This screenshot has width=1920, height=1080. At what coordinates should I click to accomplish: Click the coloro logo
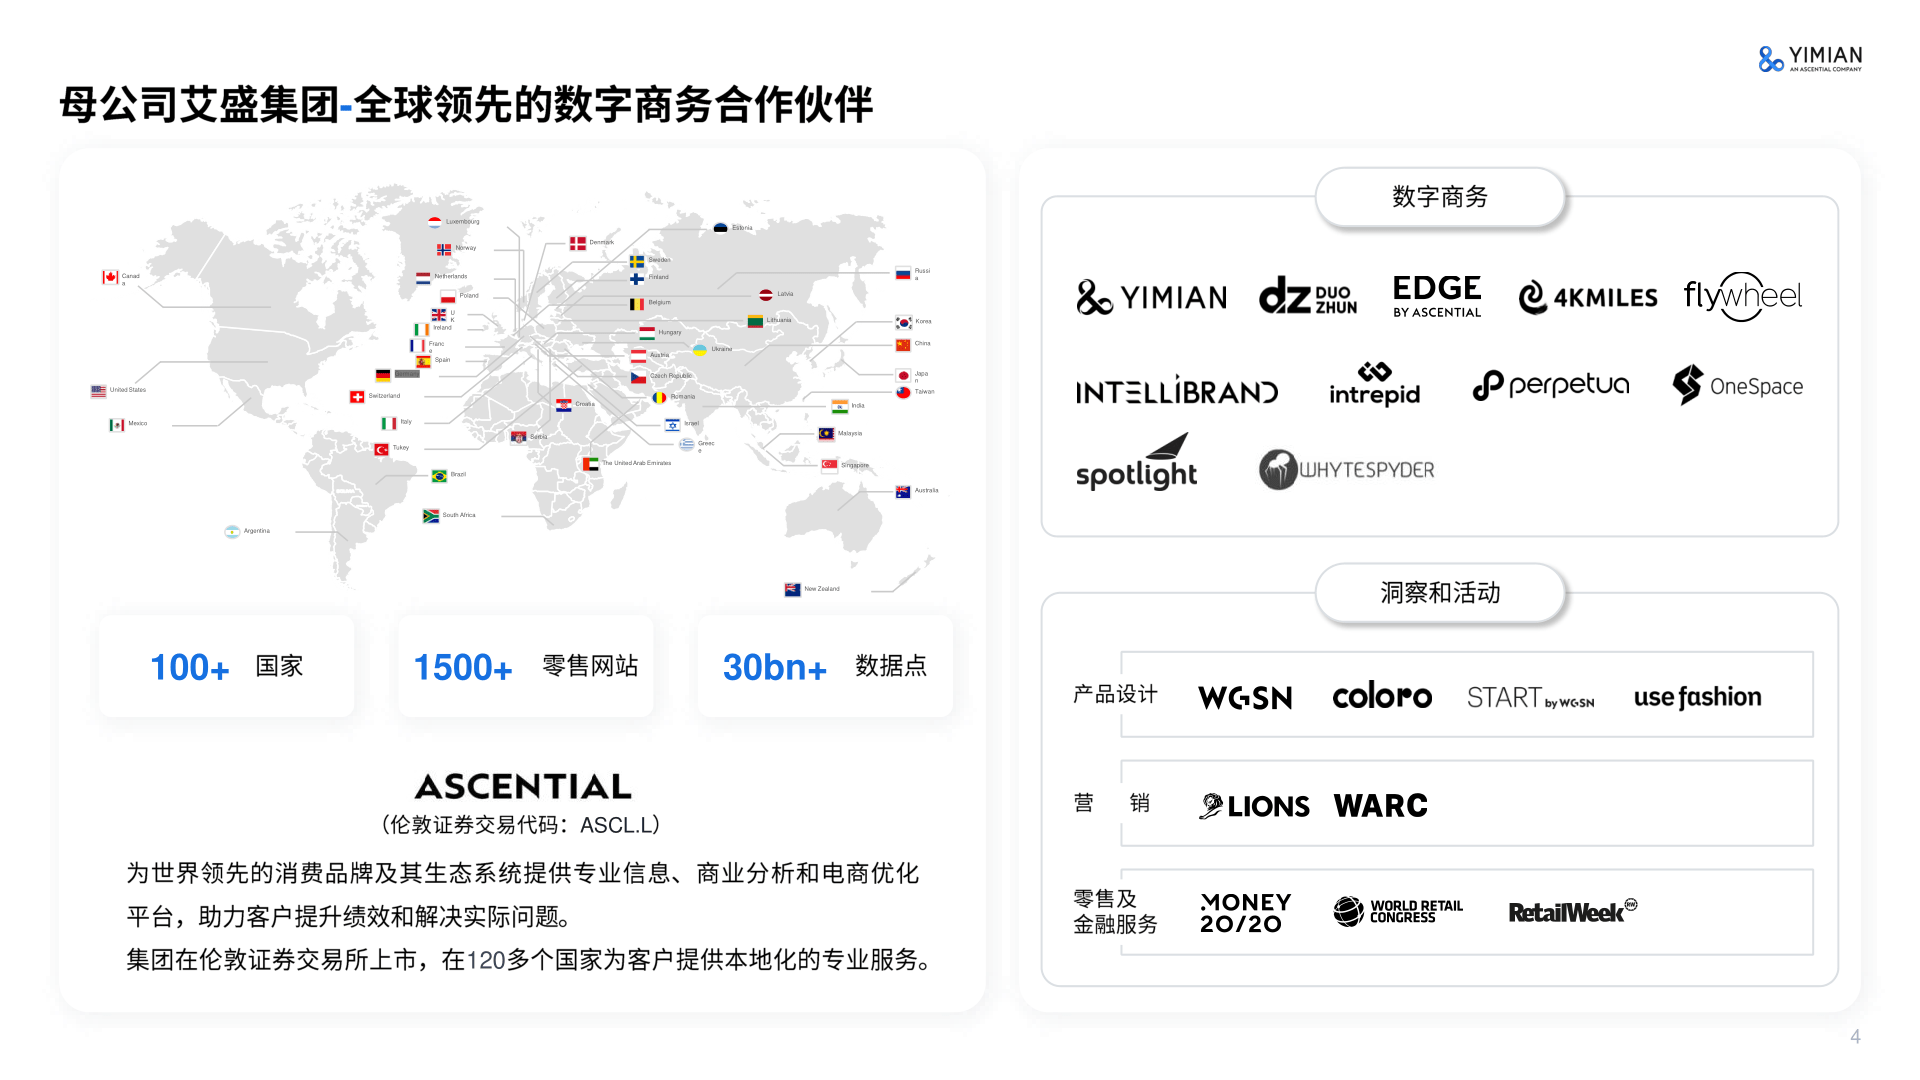pos(1382,696)
